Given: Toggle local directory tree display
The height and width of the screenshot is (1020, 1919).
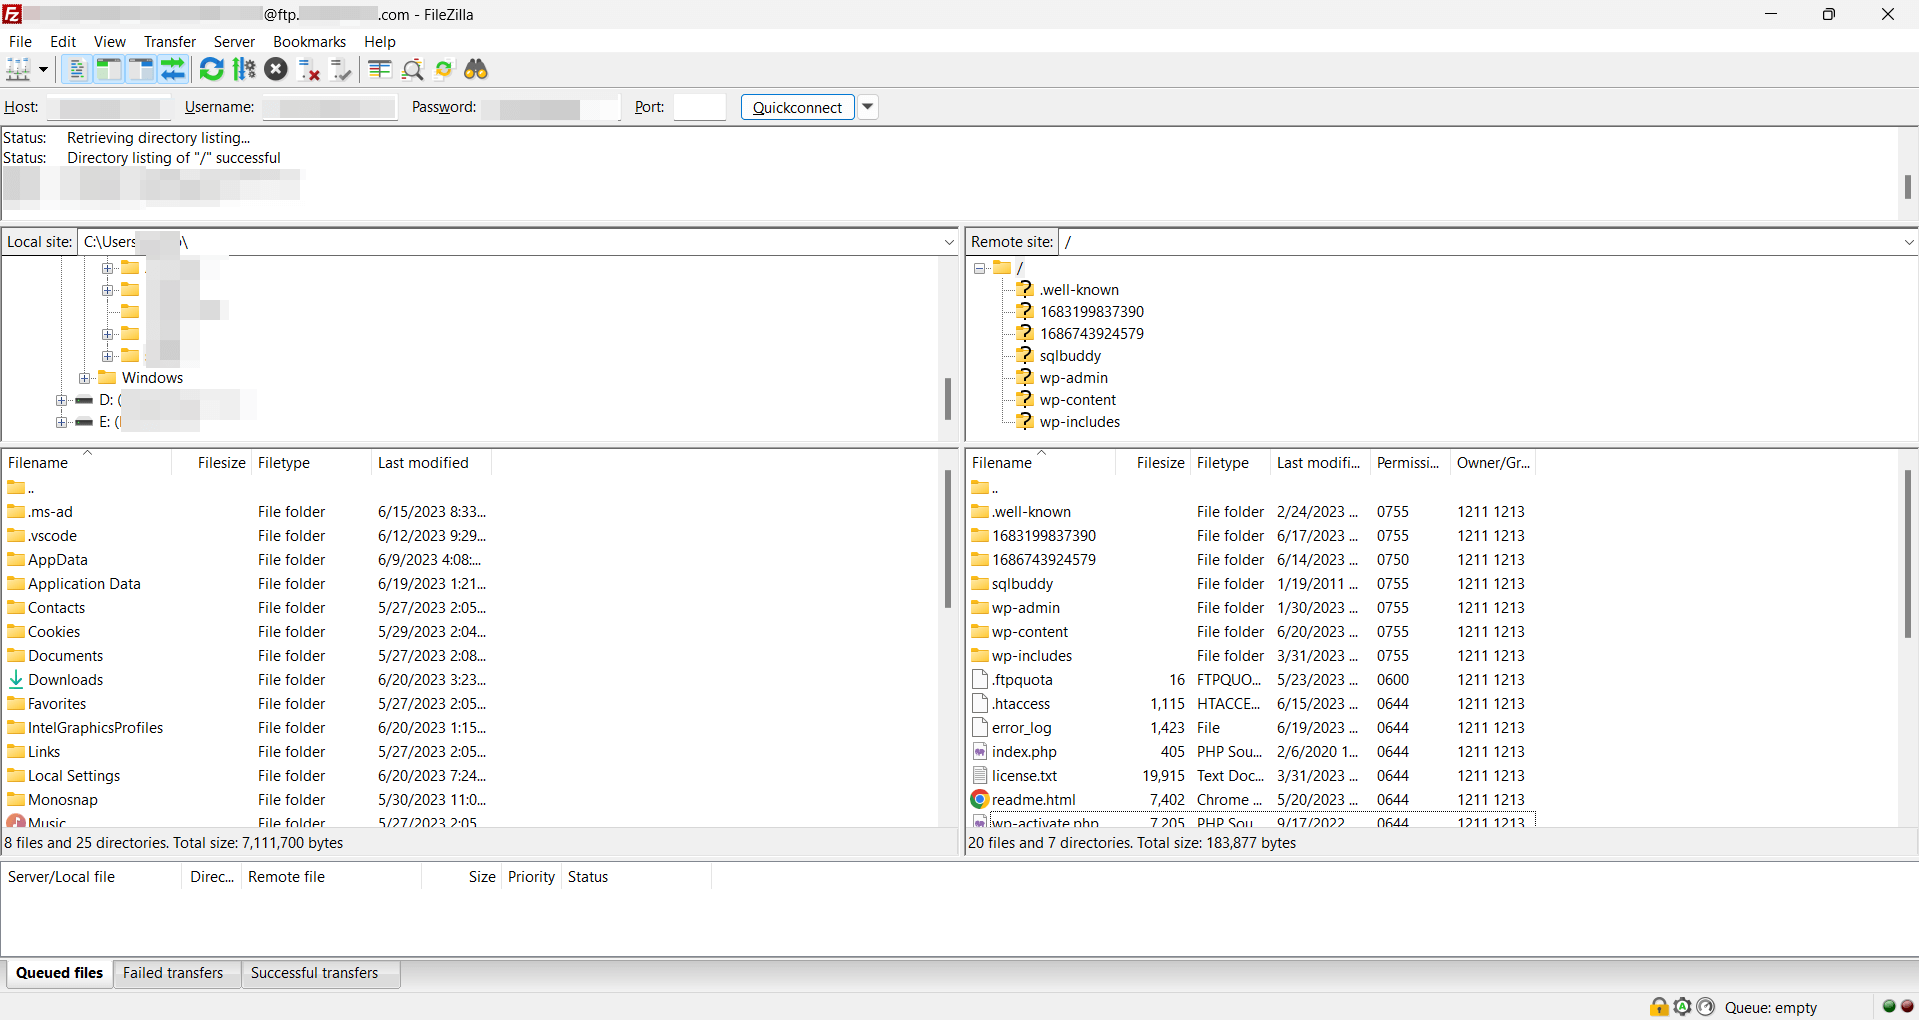Looking at the screenshot, I should (x=109, y=69).
